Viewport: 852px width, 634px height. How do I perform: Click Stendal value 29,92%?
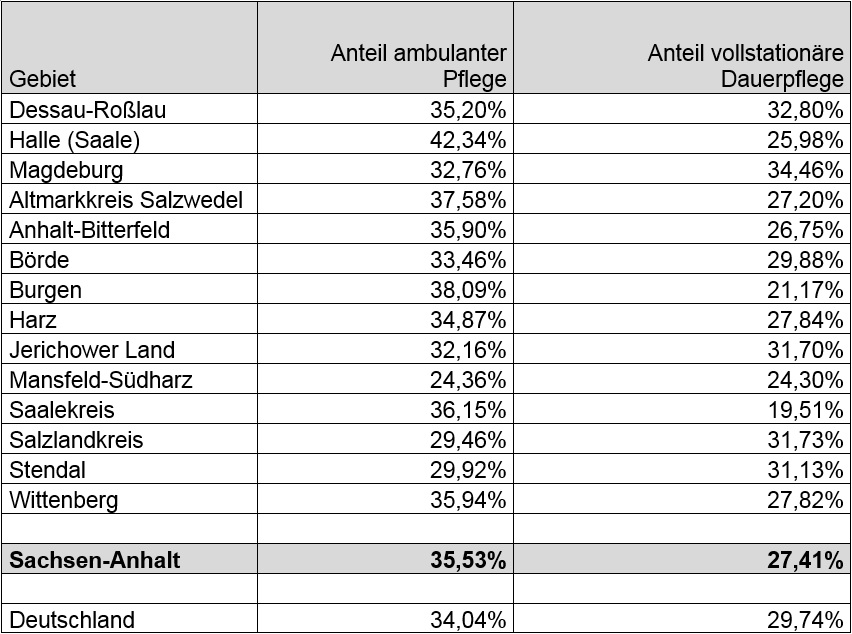(x=467, y=470)
